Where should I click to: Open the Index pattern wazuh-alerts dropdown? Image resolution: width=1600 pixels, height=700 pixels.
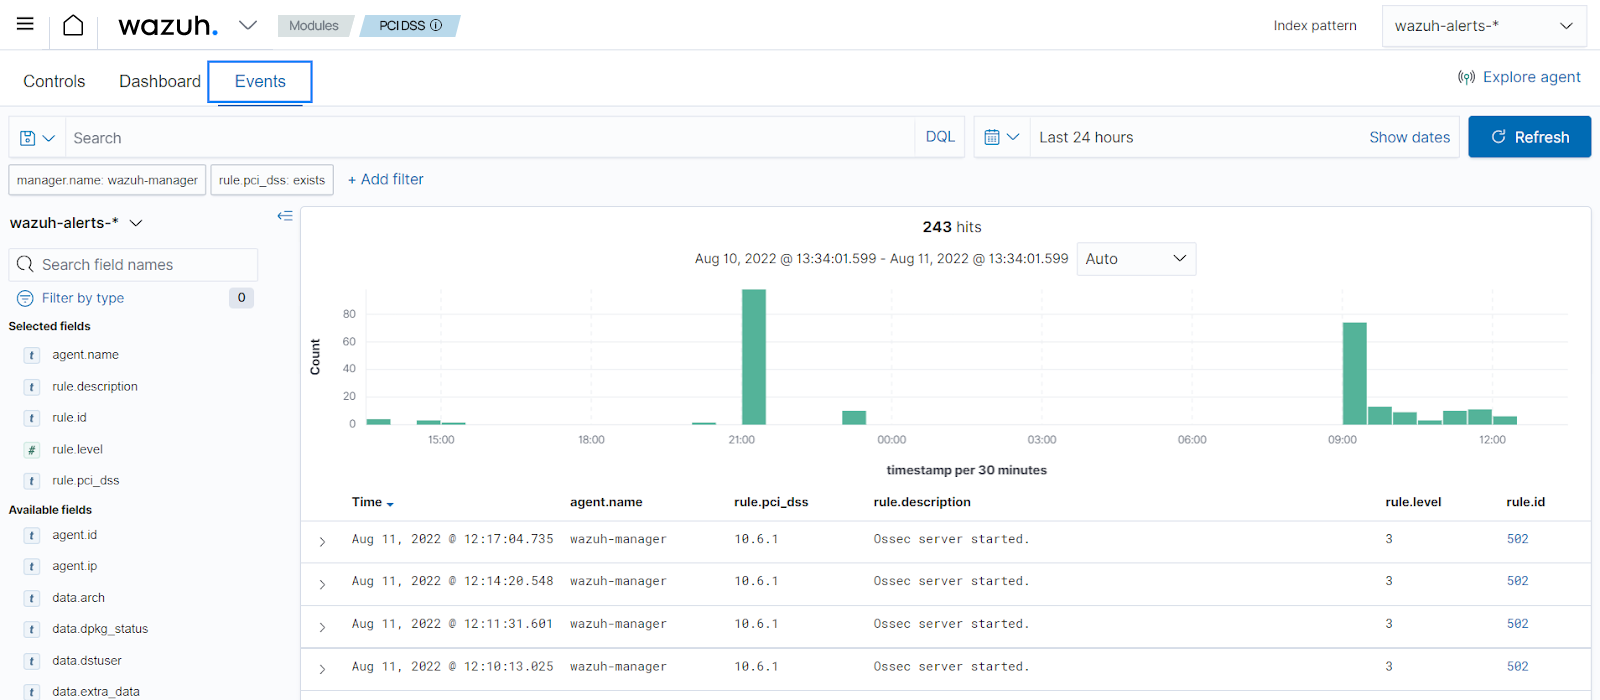pyautogui.click(x=1483, y=26)
